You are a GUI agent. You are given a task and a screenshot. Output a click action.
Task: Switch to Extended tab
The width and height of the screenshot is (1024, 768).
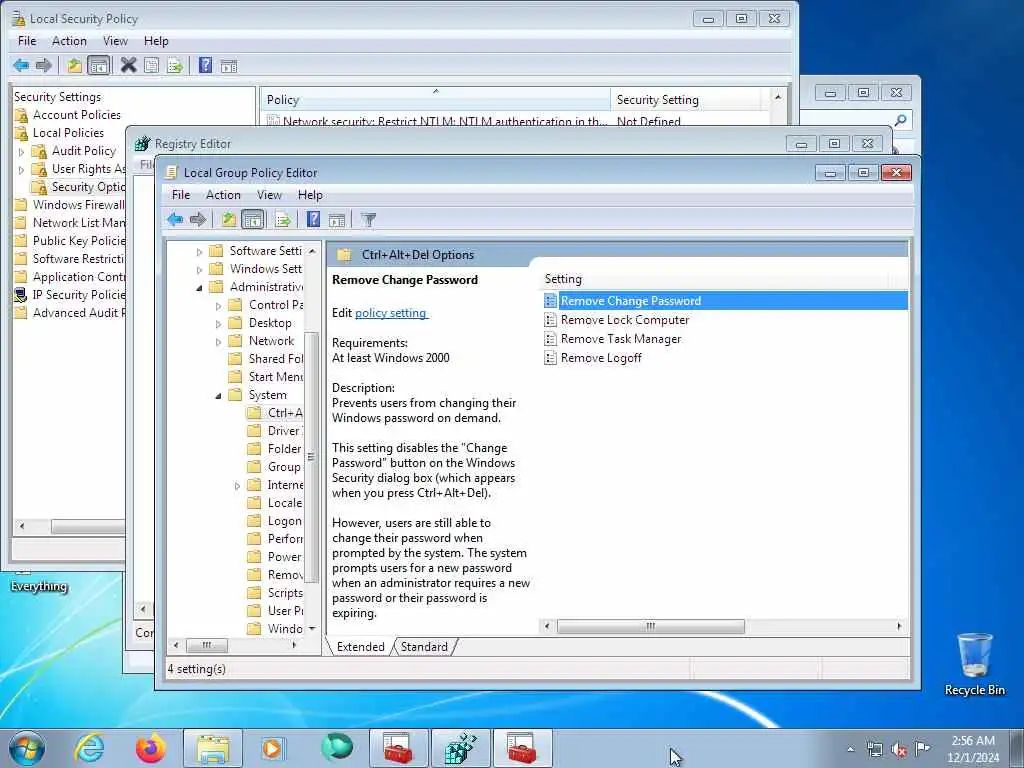click(x=360, y=647)
